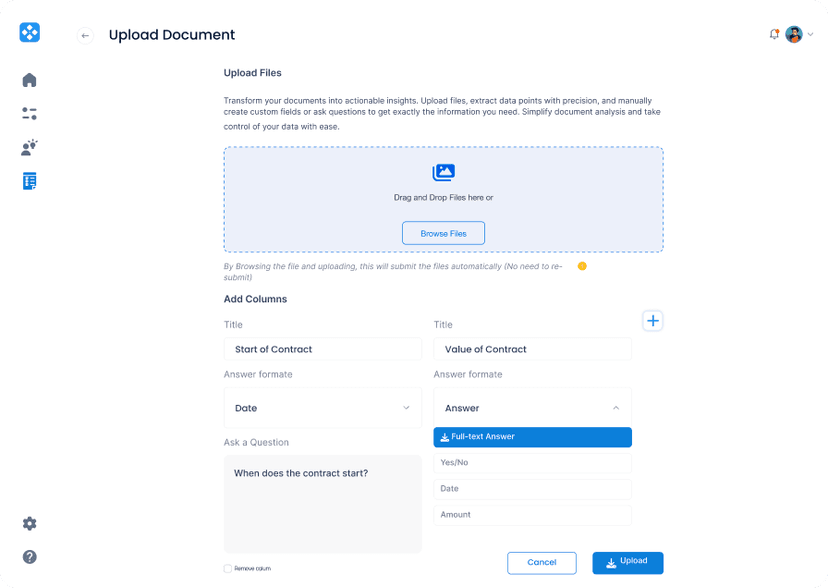Go to Home in sidebar
The width and height of the screenshot is (828, 588).
coord(30,80)
